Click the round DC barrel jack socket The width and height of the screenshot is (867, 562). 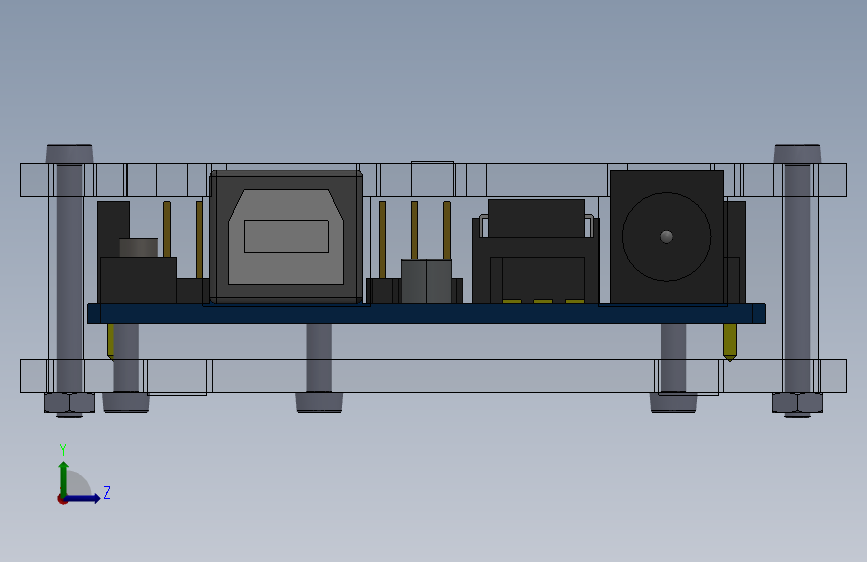point(666,237)
